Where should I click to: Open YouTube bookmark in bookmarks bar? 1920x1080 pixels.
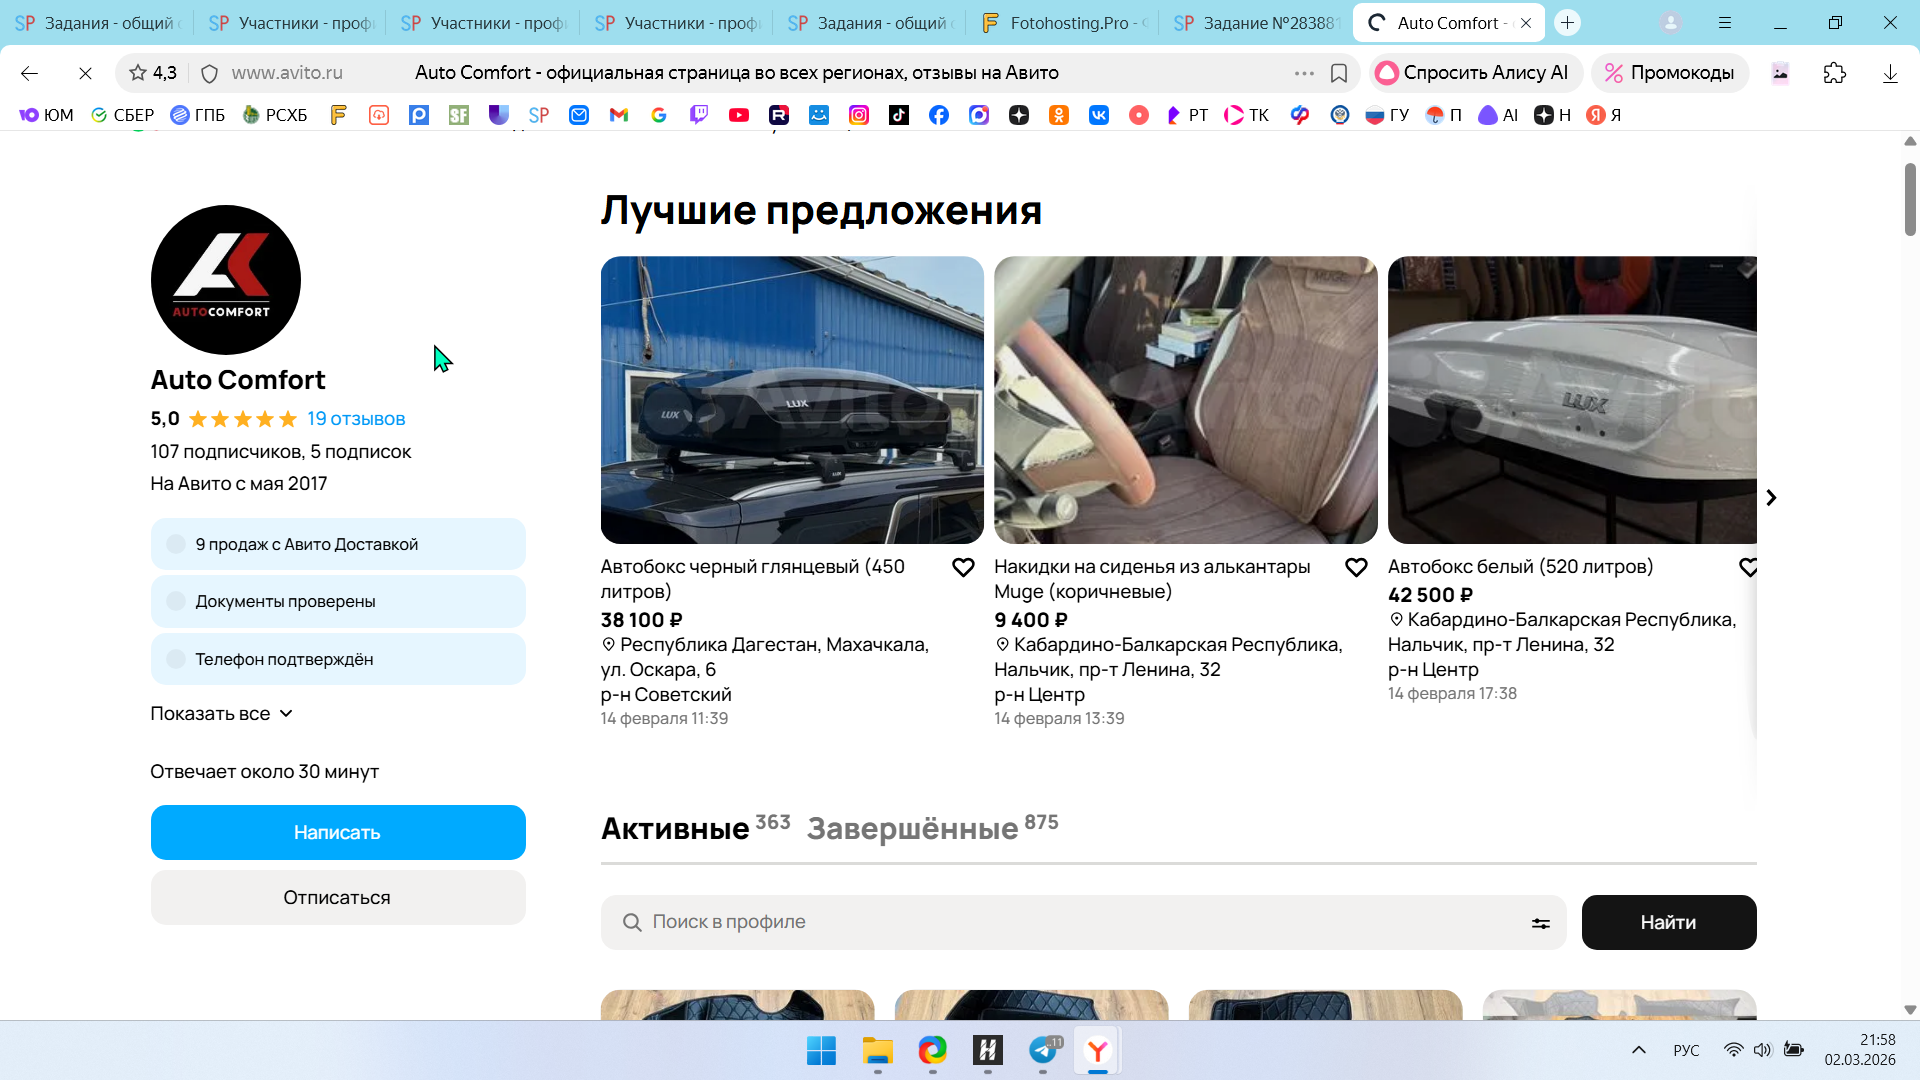click(x=738, y=115)
